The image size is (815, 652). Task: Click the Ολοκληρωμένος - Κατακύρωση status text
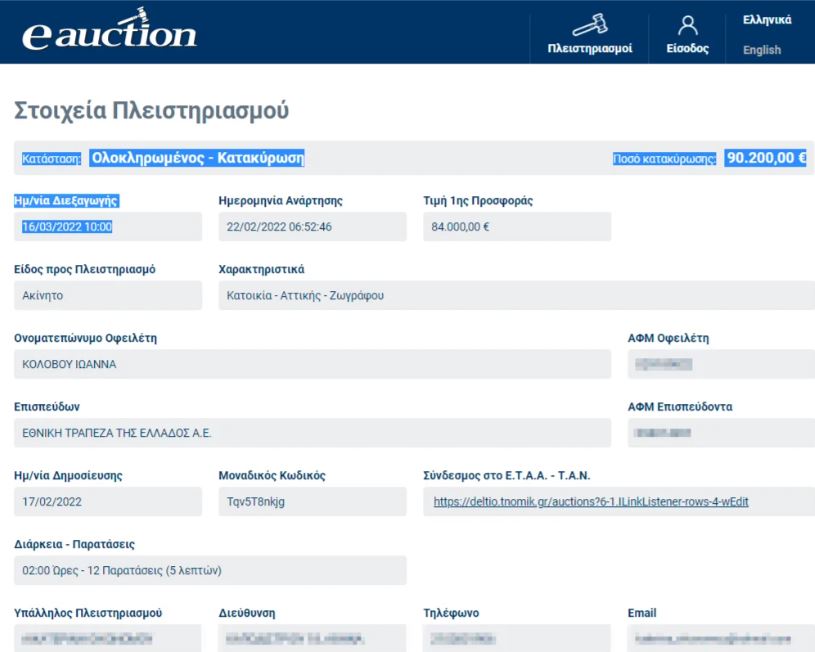(x=197, y=158)
